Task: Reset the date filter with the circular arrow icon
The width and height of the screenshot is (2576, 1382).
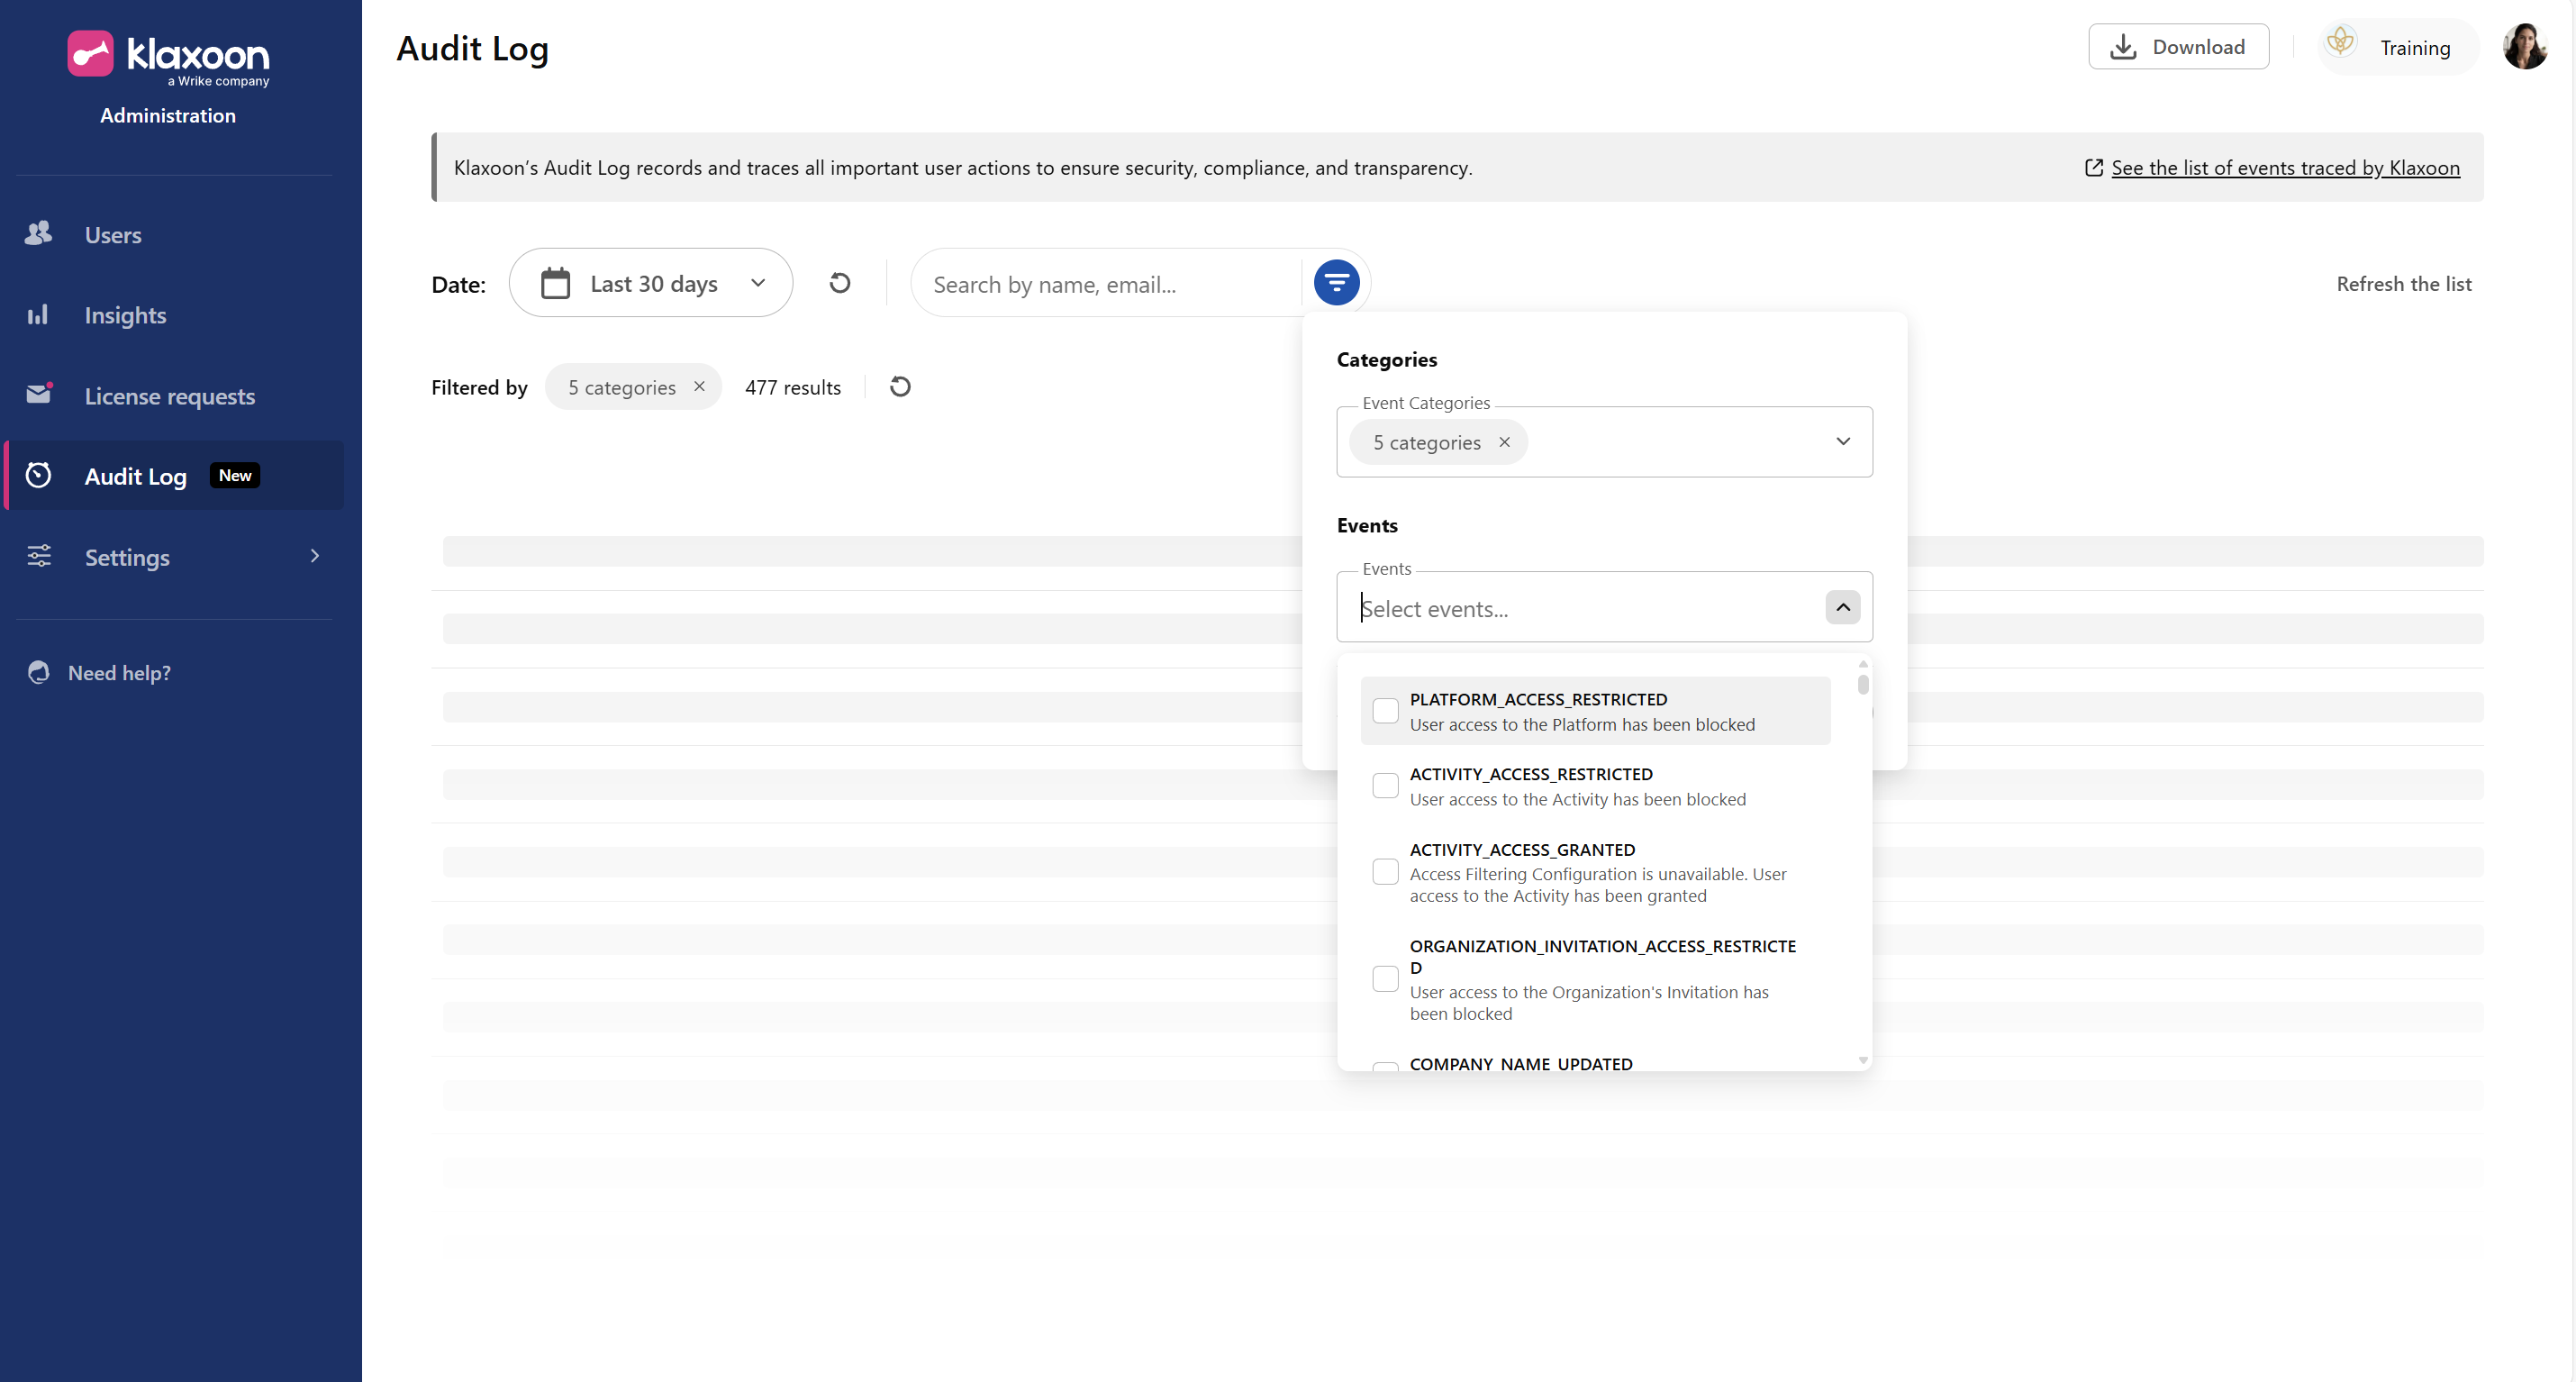Action: tap(840, 283)
